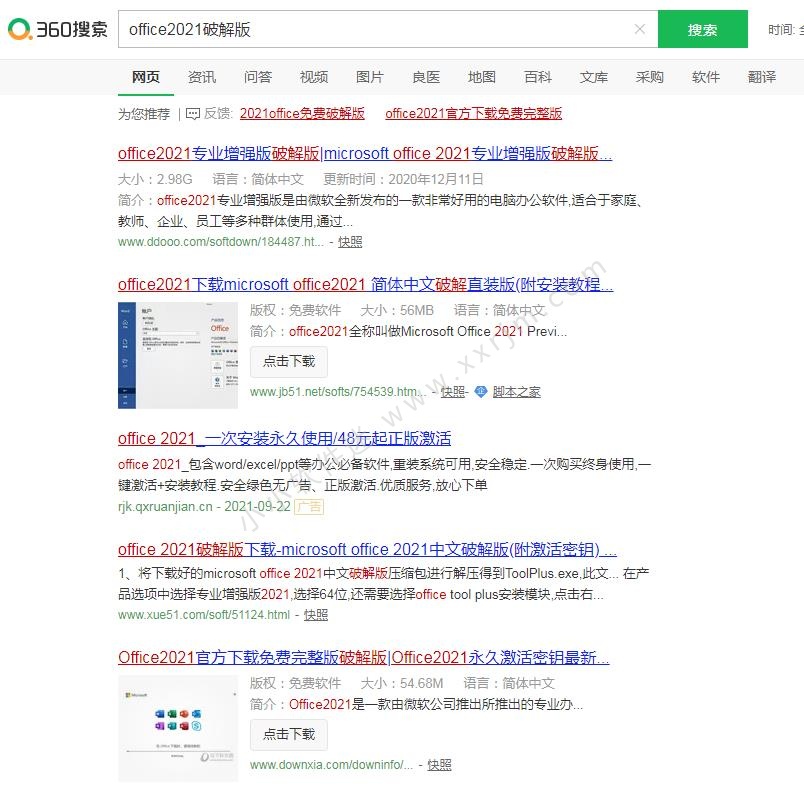
Task: Open the 良医 tab
Action: click(x=426, y=77)
